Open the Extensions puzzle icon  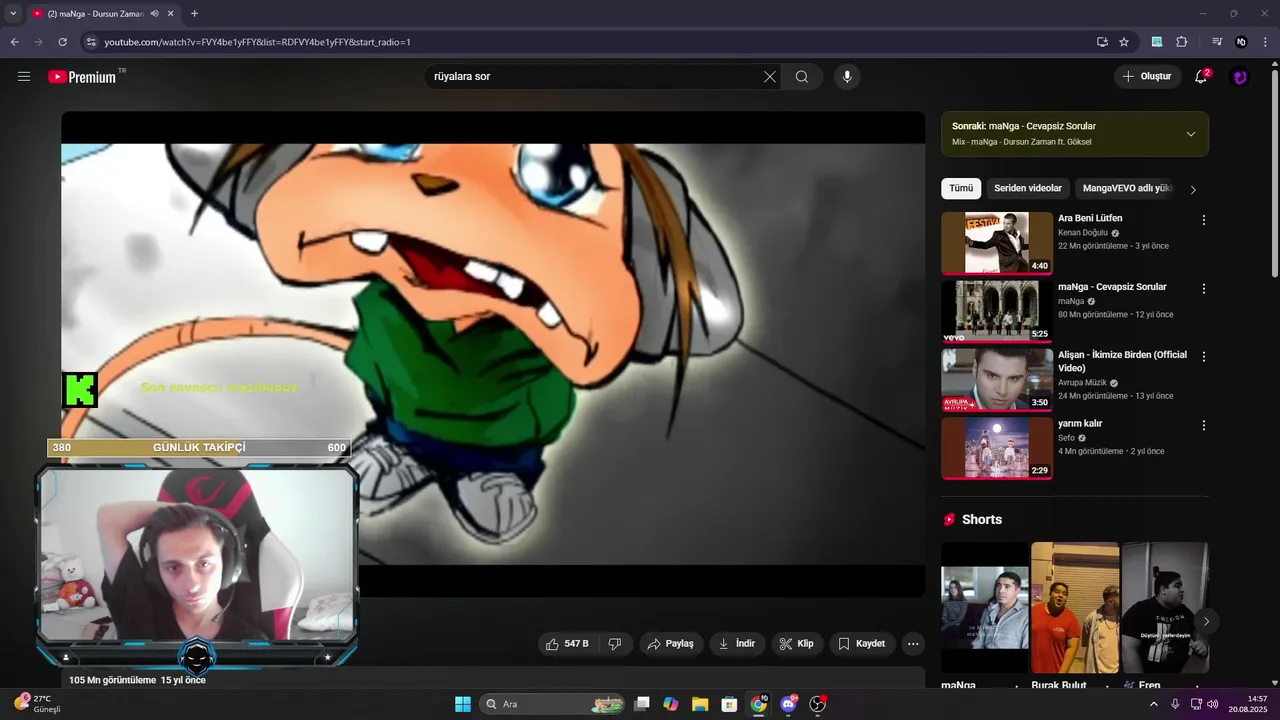(x=1182, y=42)
